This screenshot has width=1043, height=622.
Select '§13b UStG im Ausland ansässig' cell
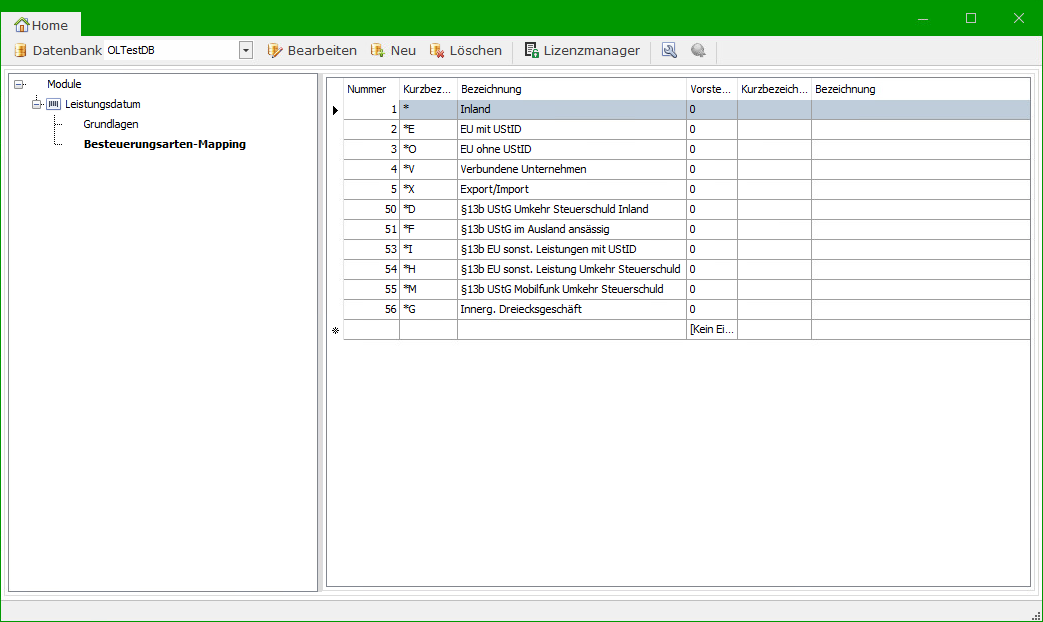(572, 230)
